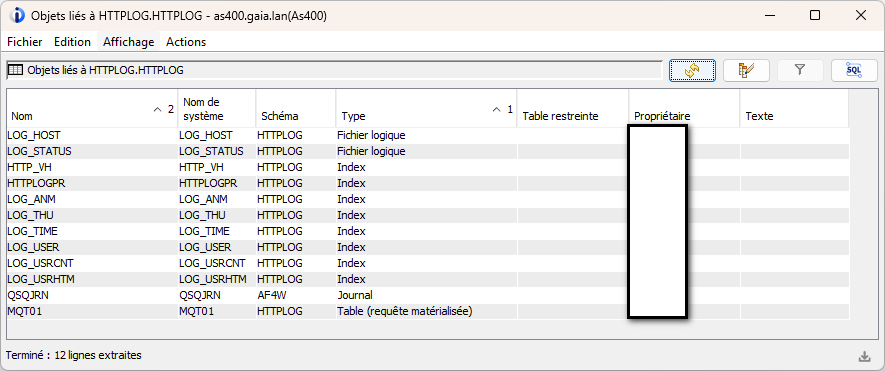
Task: Click the export download icon in status bar
Action: point(864,356)
